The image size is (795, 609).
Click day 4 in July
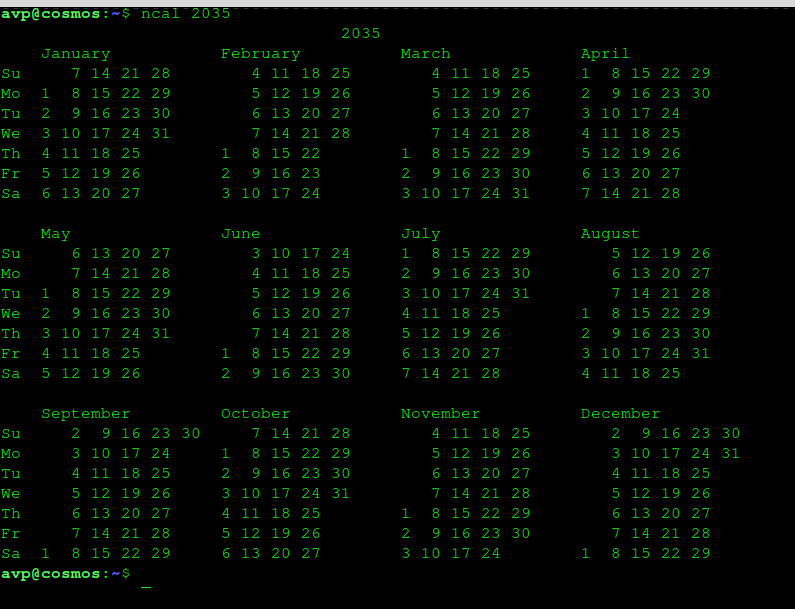406,313
